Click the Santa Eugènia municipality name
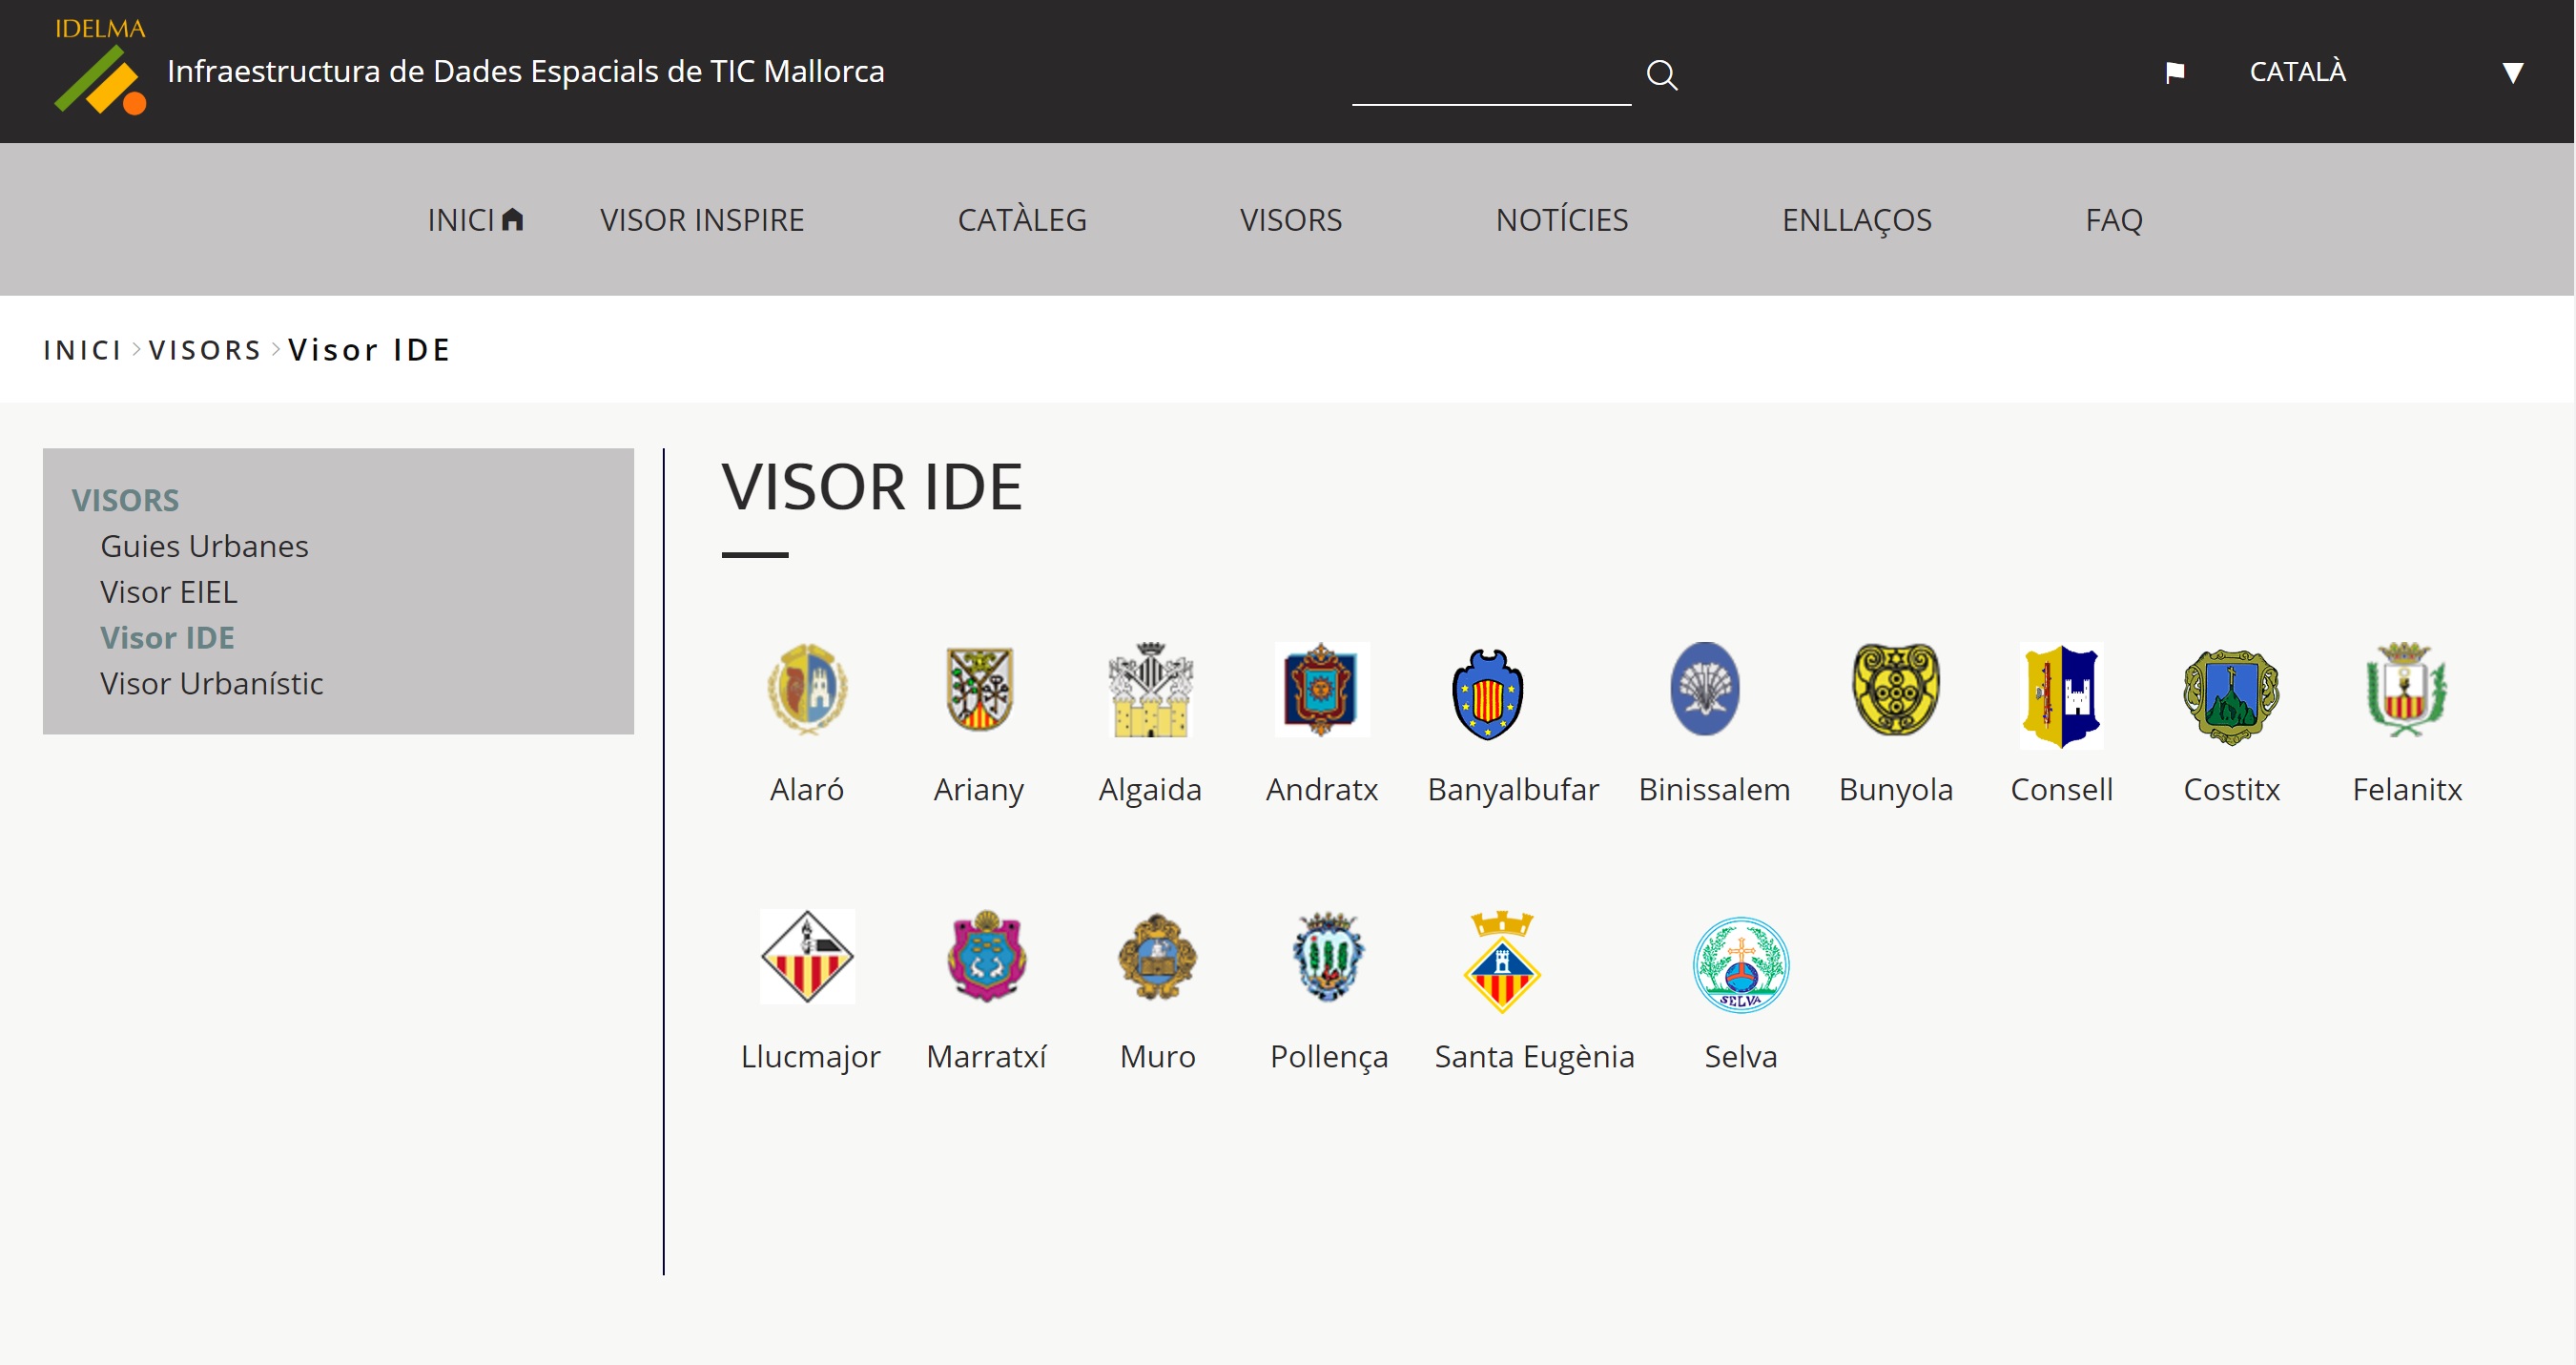 [x=1534, y=1057]
